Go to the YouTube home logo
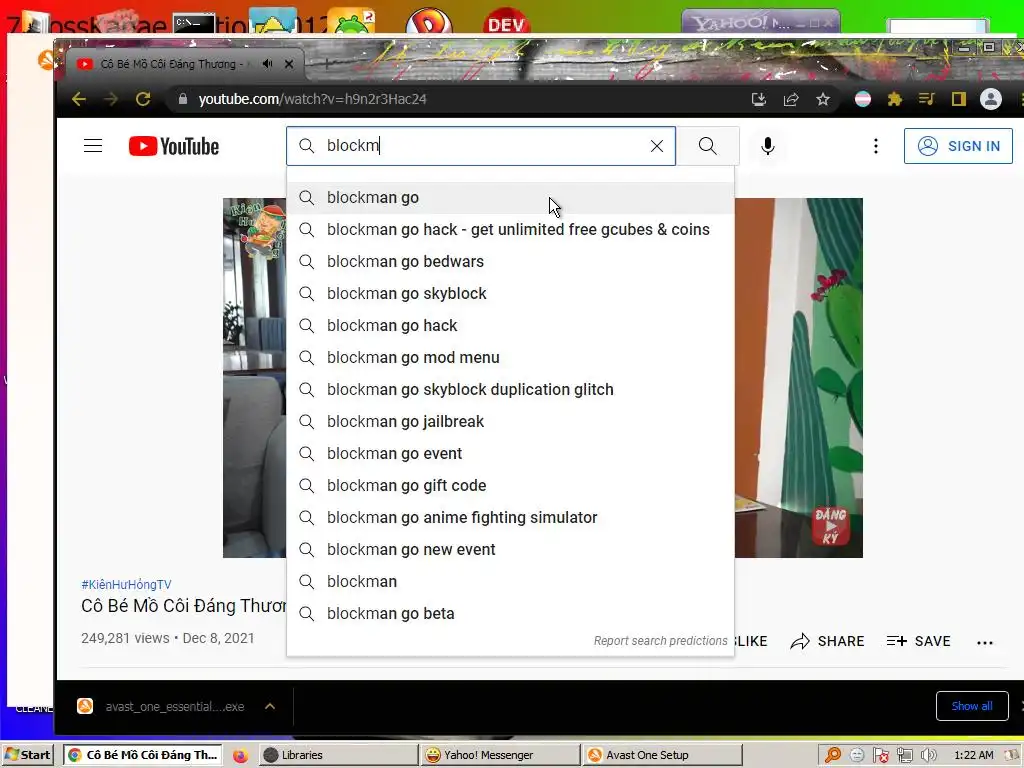1024x768 pixels. [x=174, y=146]
